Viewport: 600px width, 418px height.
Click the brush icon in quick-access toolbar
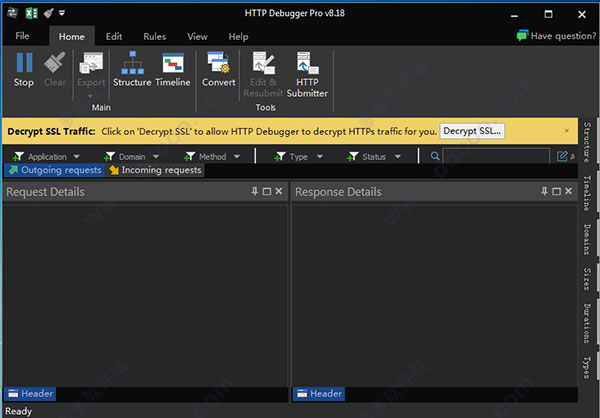[x=48, y=13]
